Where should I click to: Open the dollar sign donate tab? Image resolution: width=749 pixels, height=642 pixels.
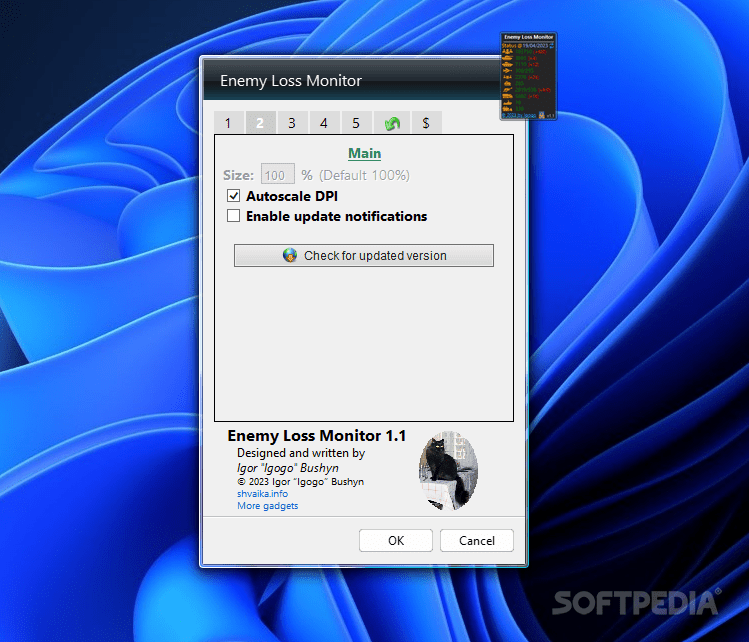pyautogui.click(x=426, y=123)
